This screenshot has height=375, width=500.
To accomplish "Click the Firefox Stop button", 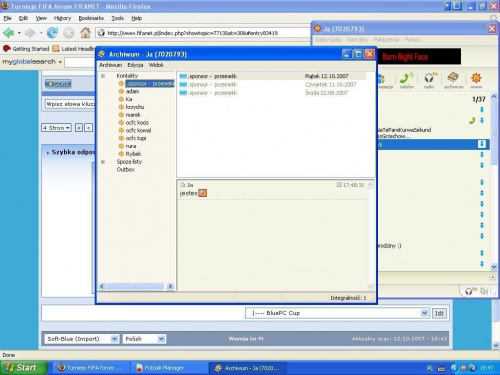I will click(68, 33).
